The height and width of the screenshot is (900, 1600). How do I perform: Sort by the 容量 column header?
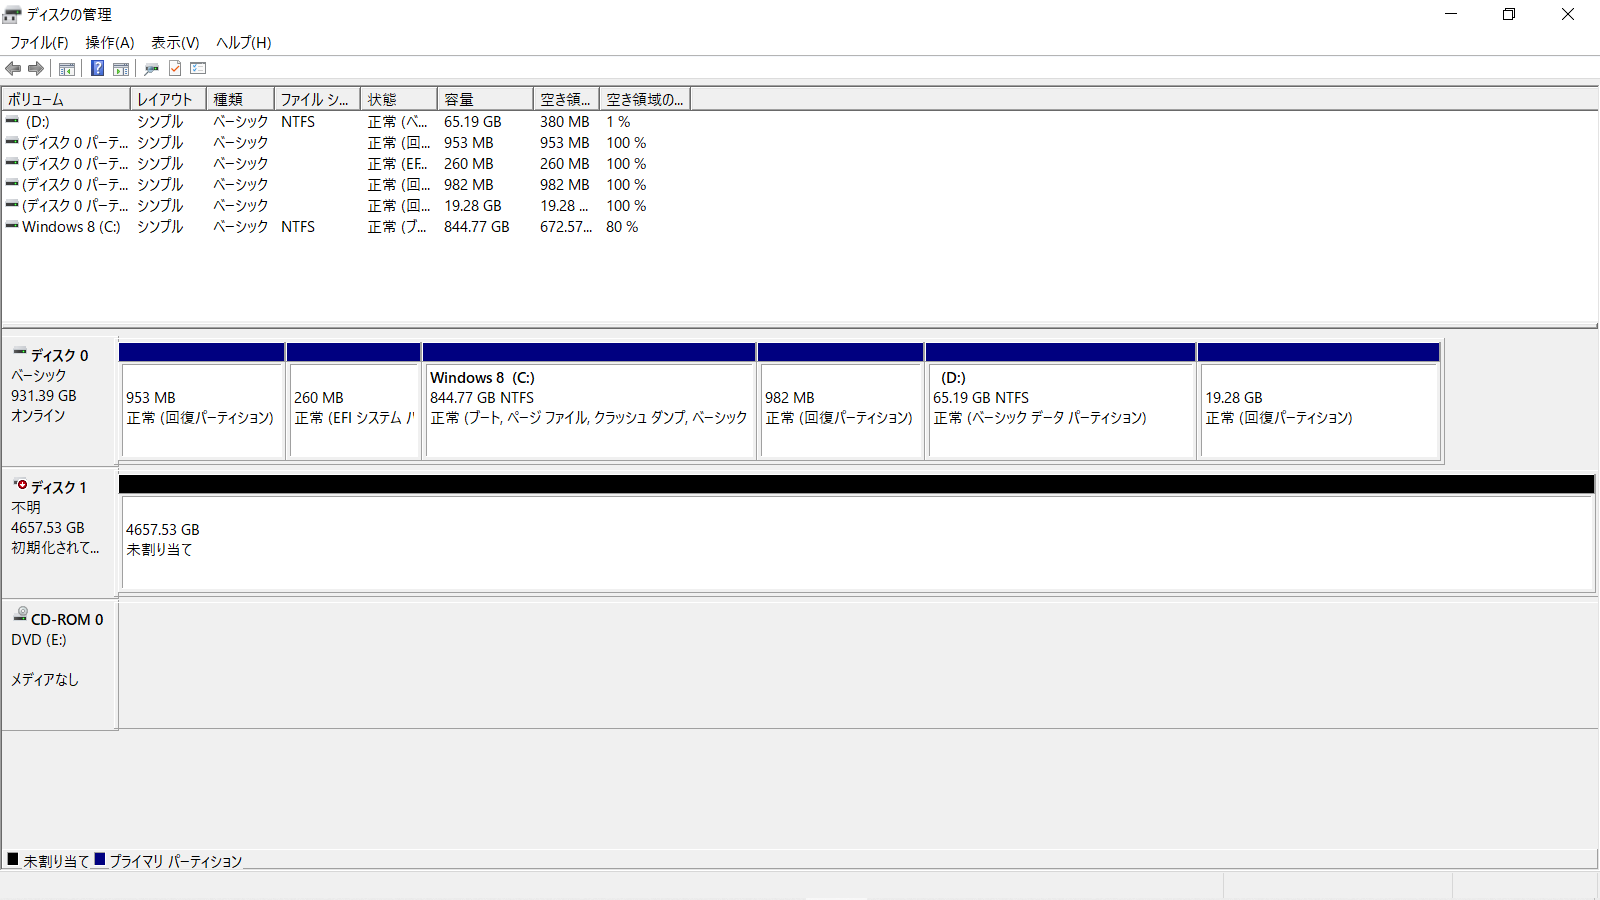pos(484,99)
